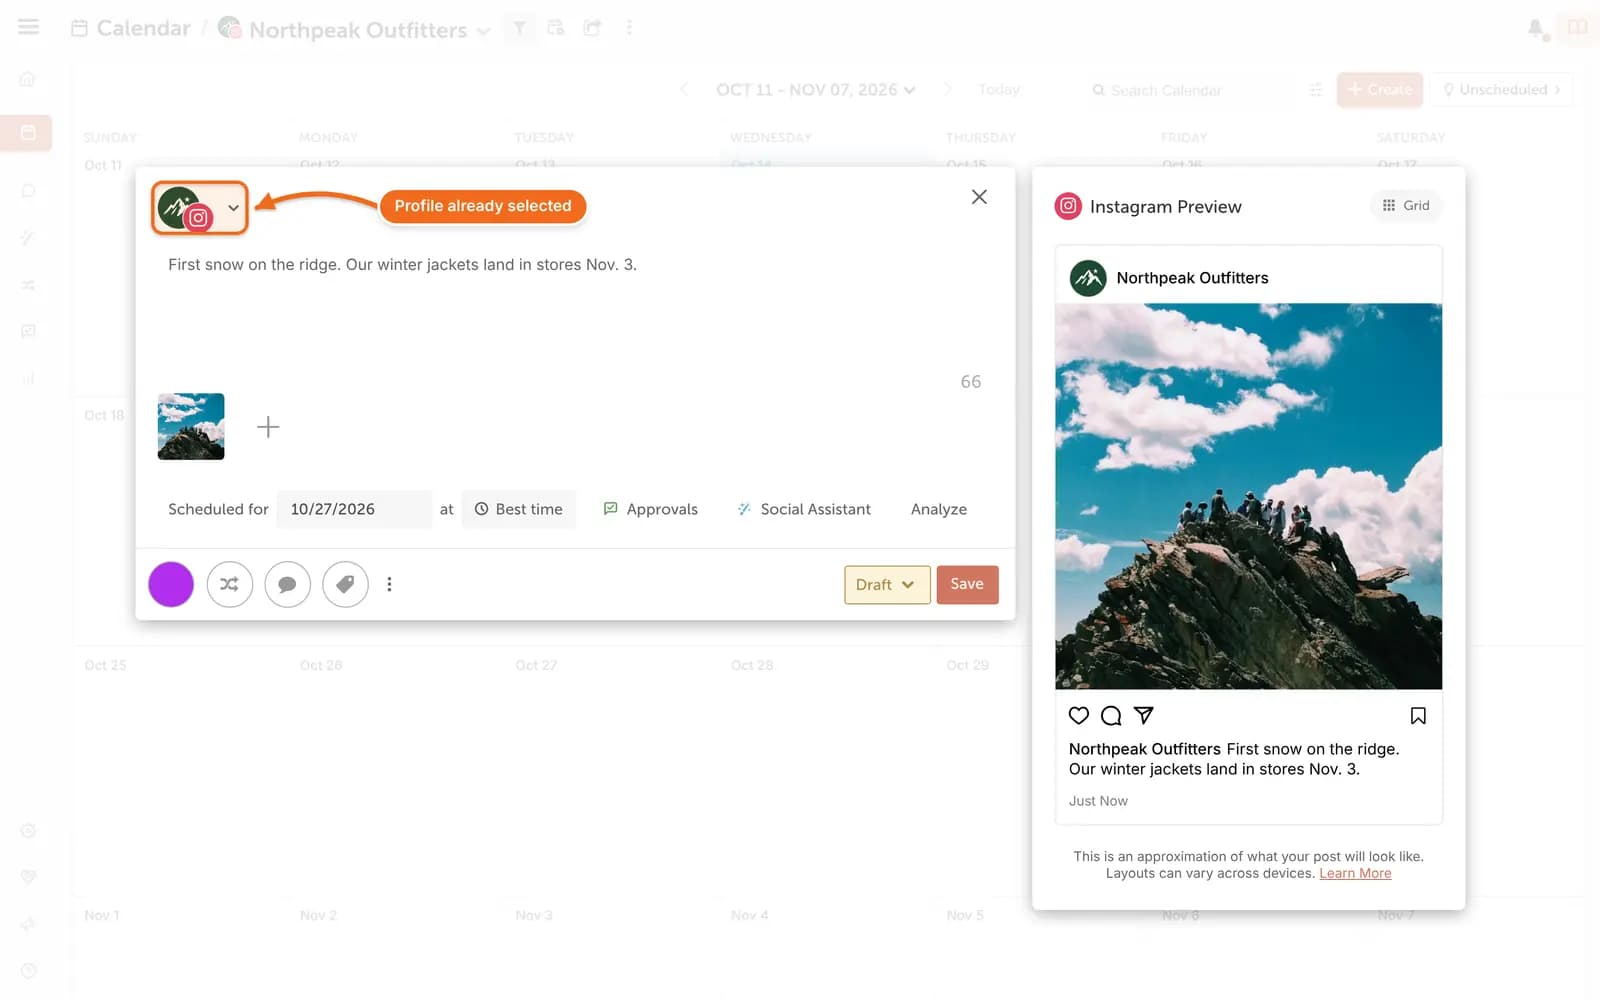Go to next date range arrow
This screenshot has height=1000, width=1600.
(948, 90)
